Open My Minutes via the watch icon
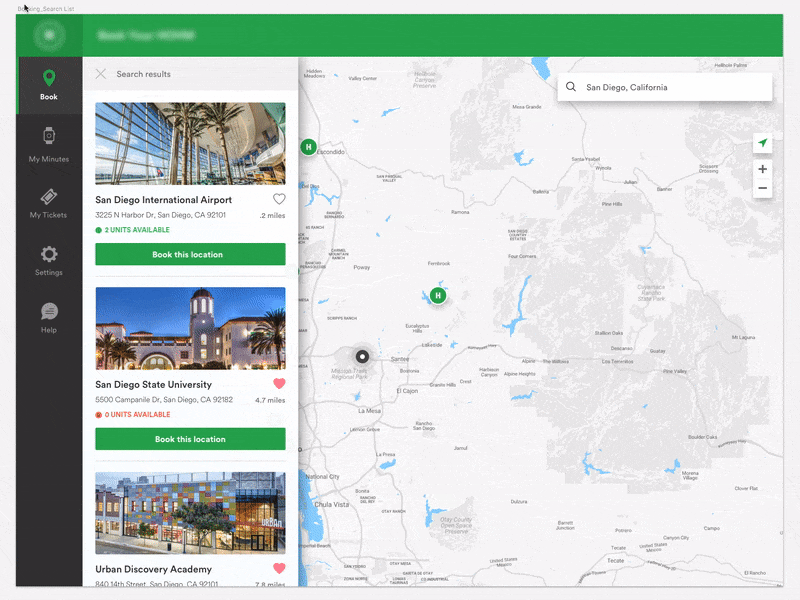 pos(48,135)
